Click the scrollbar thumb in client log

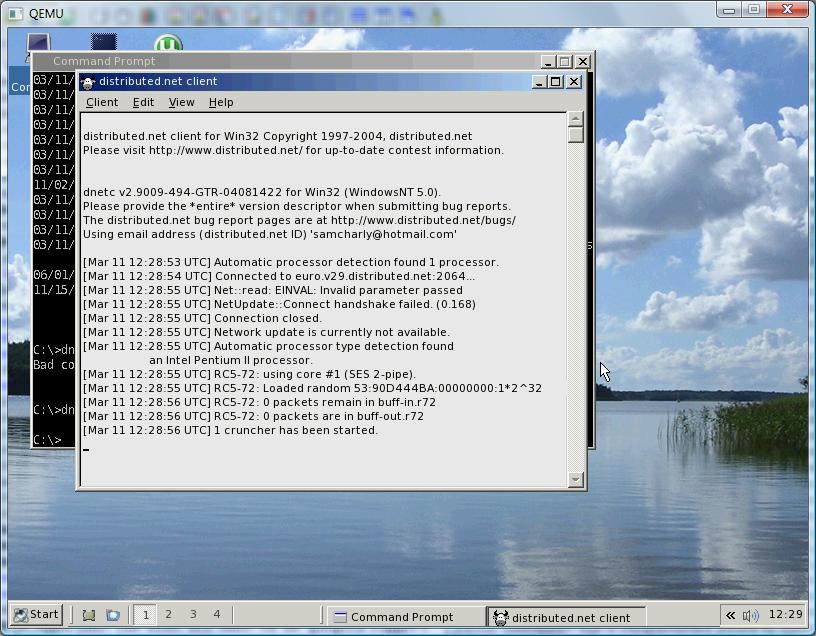click(575, 135)
